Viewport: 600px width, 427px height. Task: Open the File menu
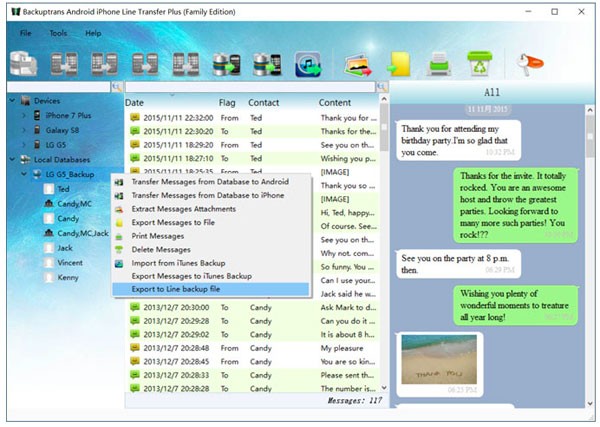(24, 33)
